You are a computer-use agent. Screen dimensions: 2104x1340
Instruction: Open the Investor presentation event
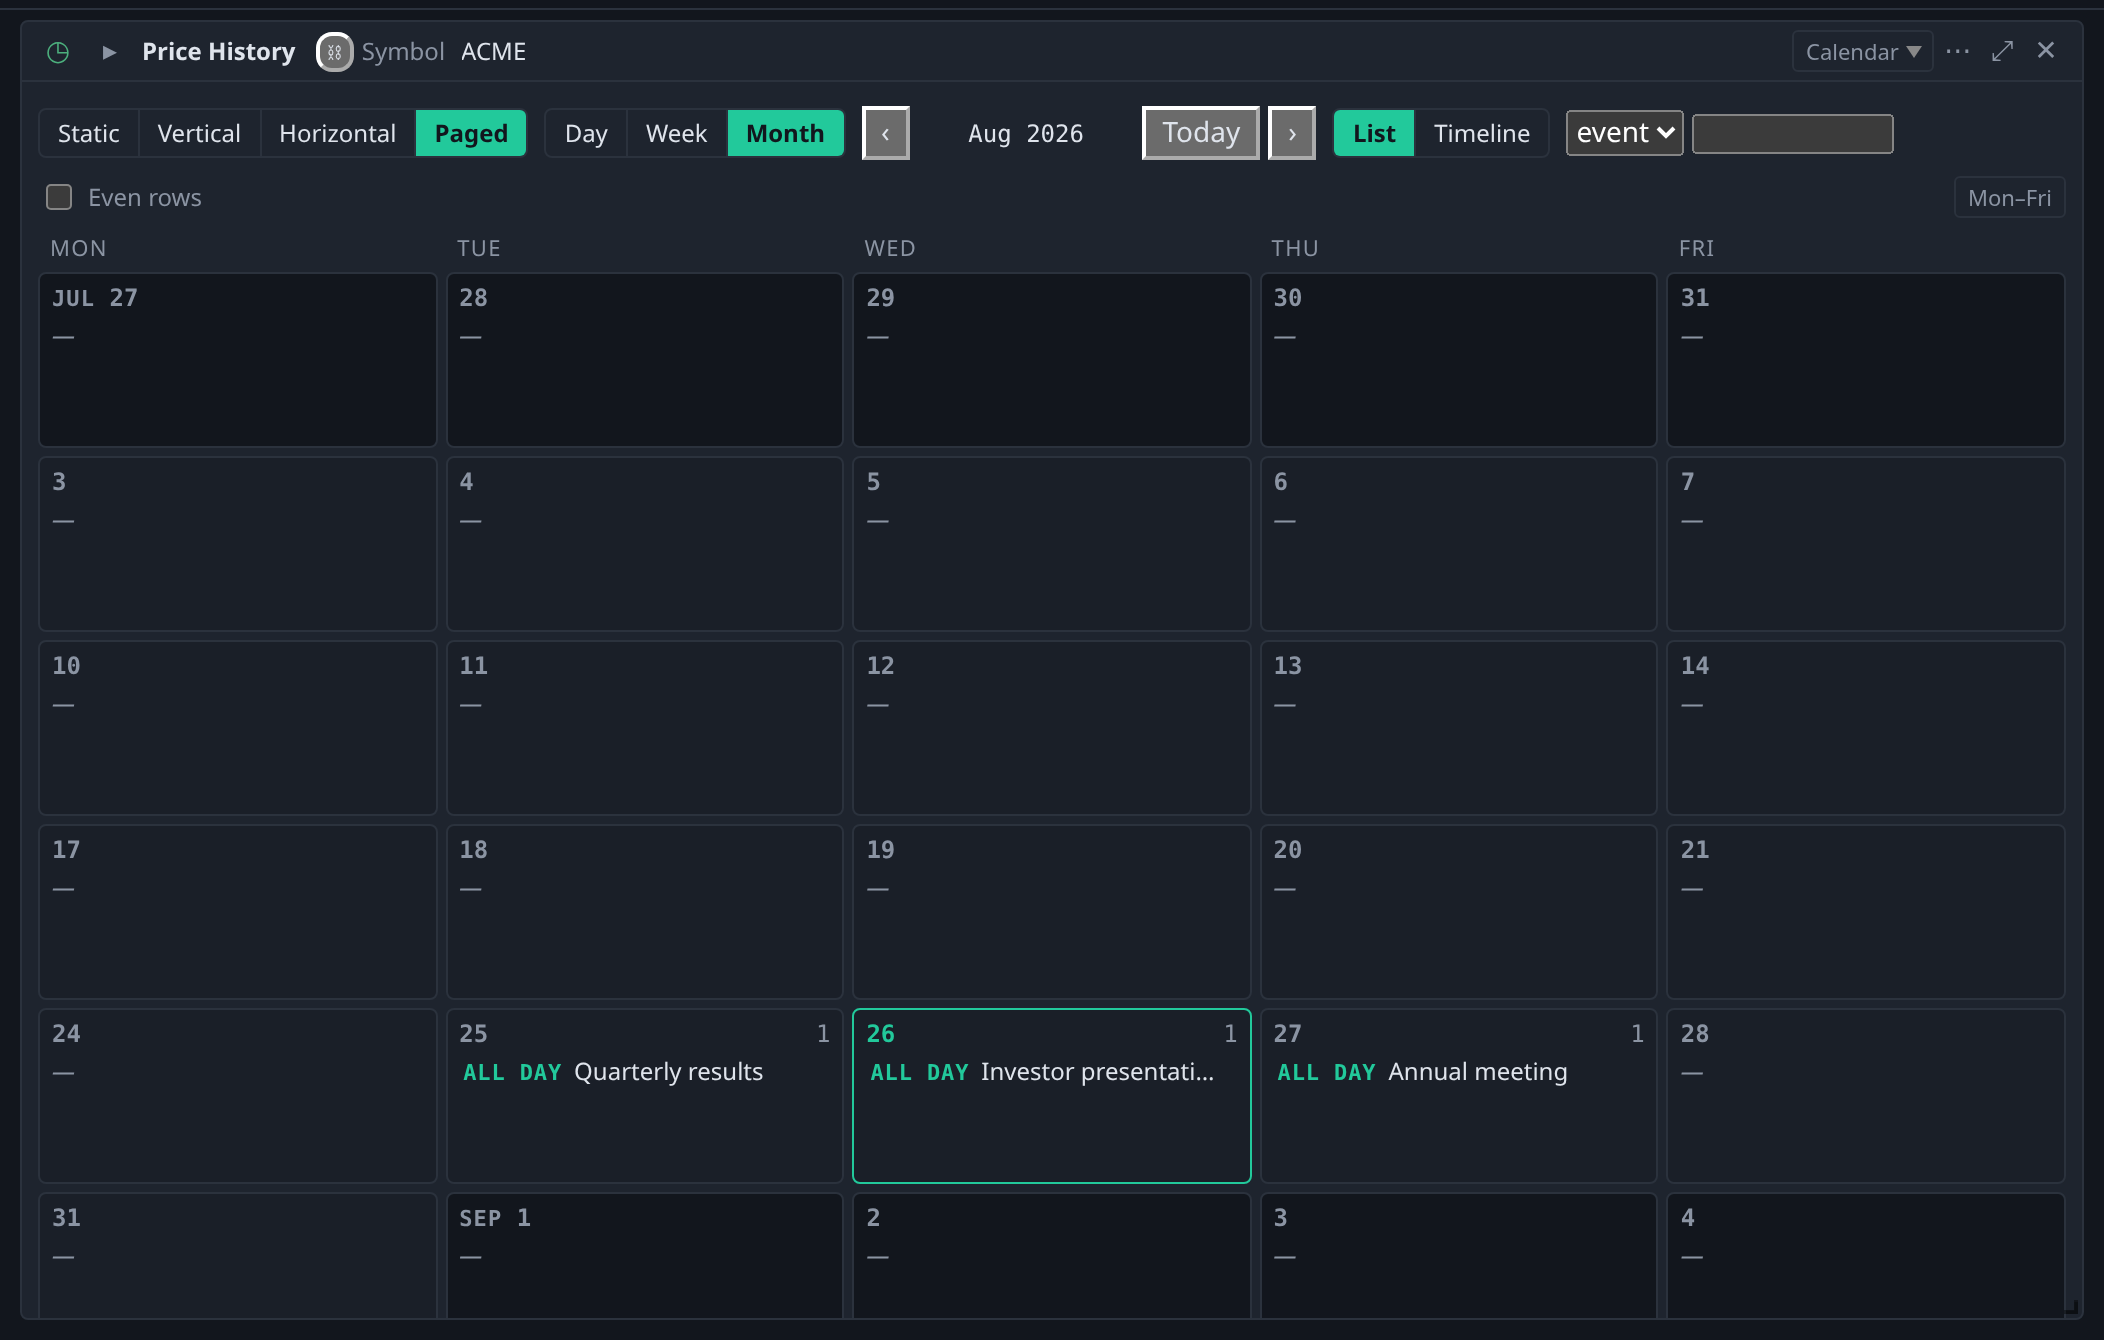point(1051,1072)
